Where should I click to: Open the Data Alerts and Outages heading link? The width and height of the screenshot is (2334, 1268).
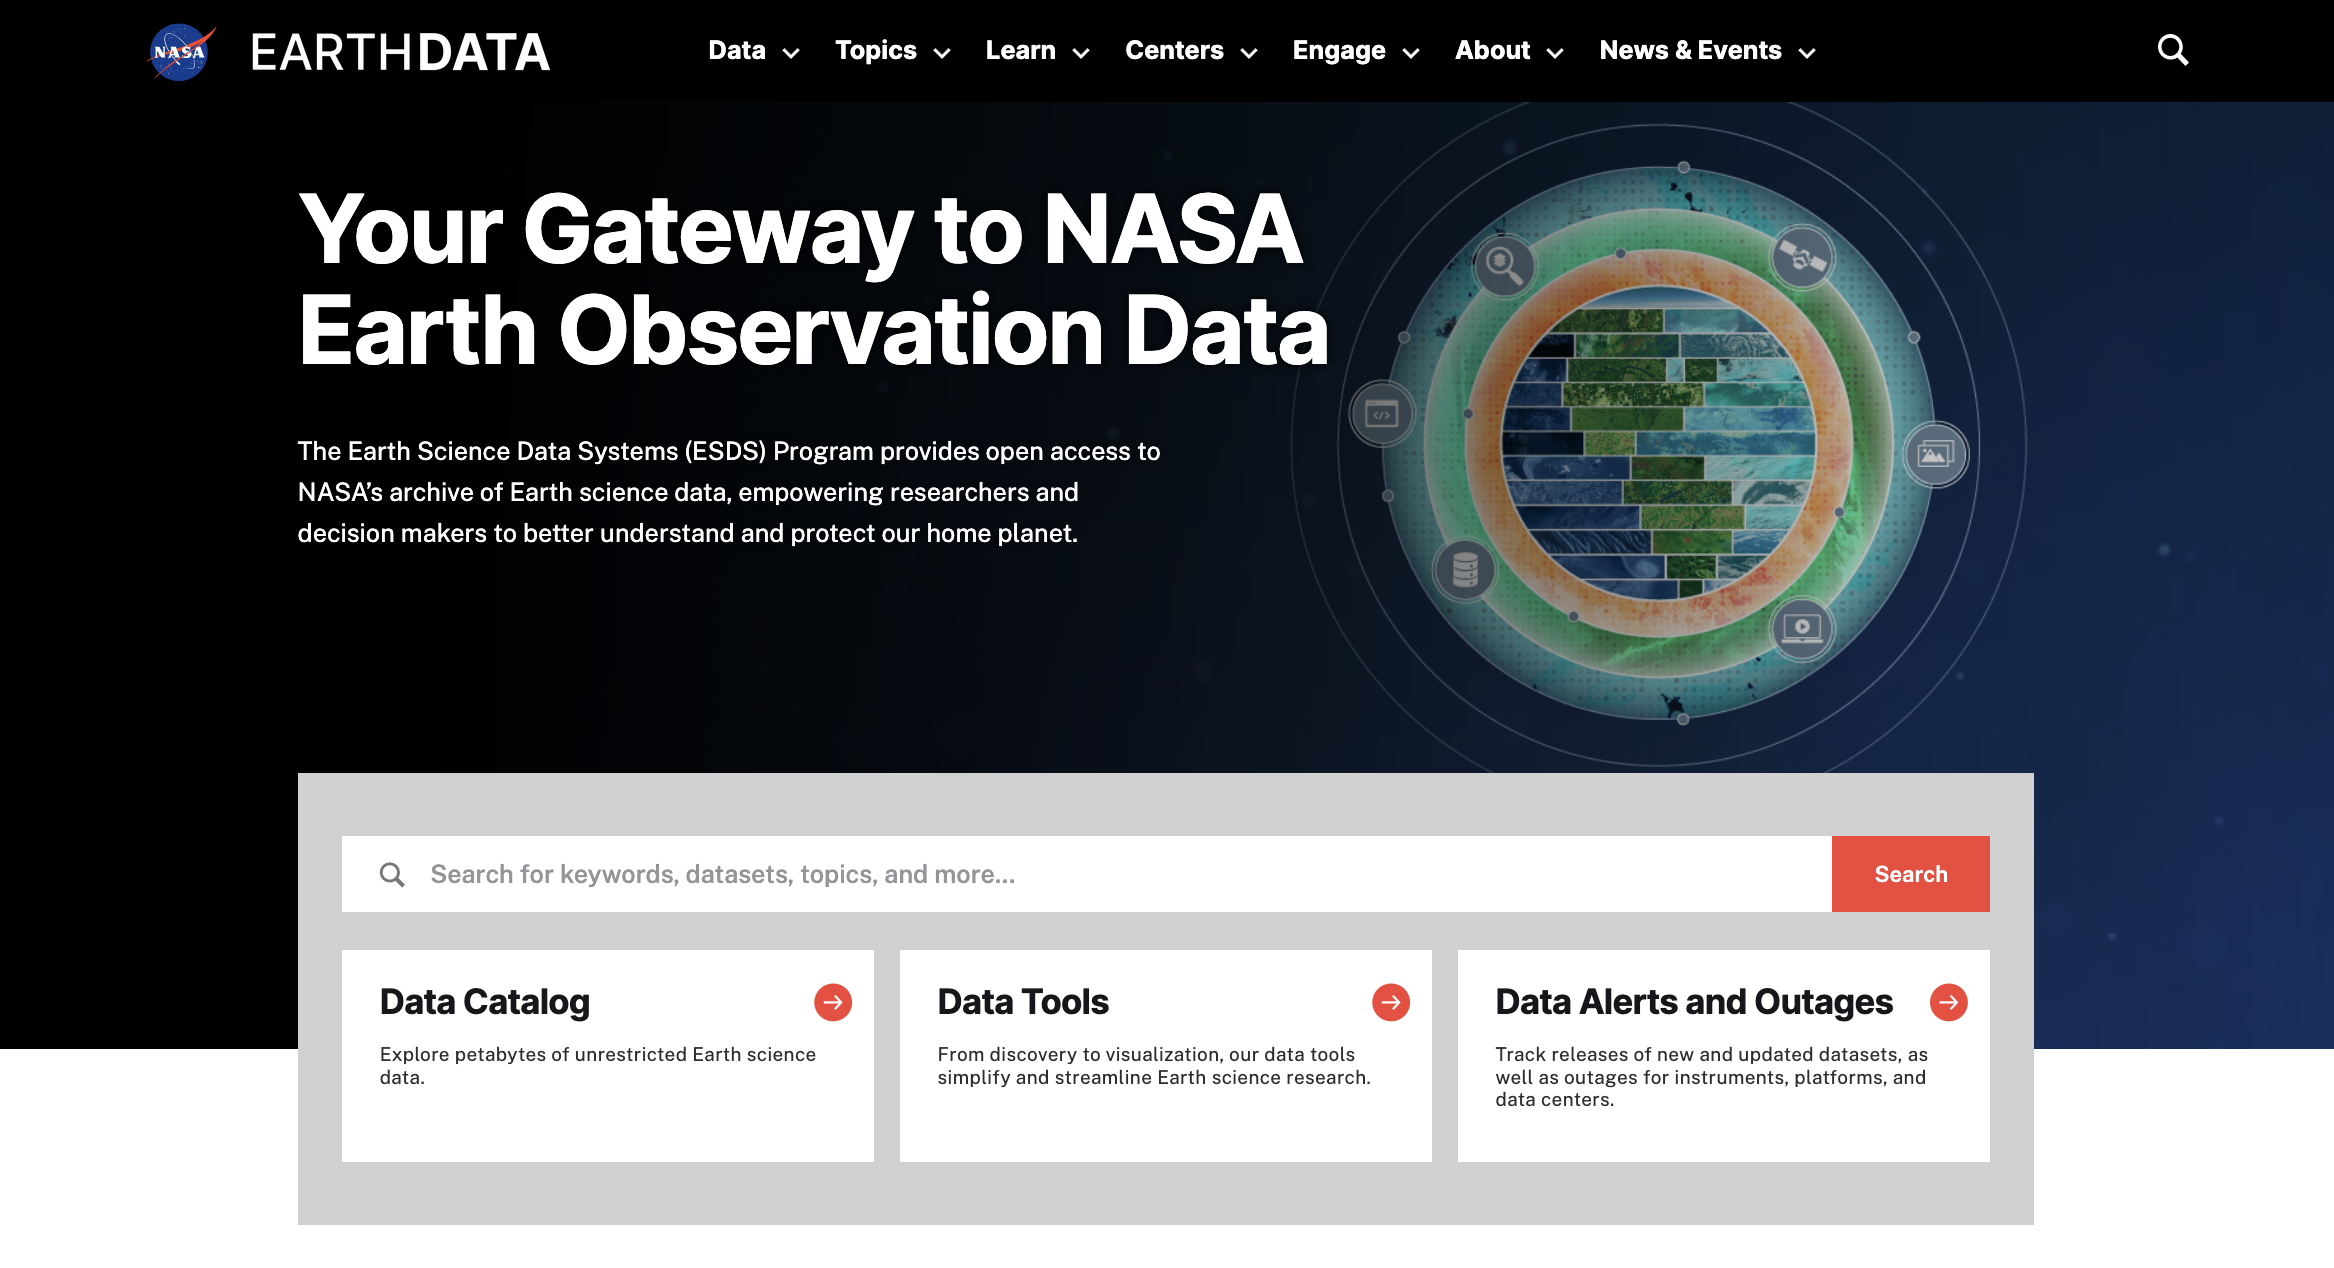1694,1002
